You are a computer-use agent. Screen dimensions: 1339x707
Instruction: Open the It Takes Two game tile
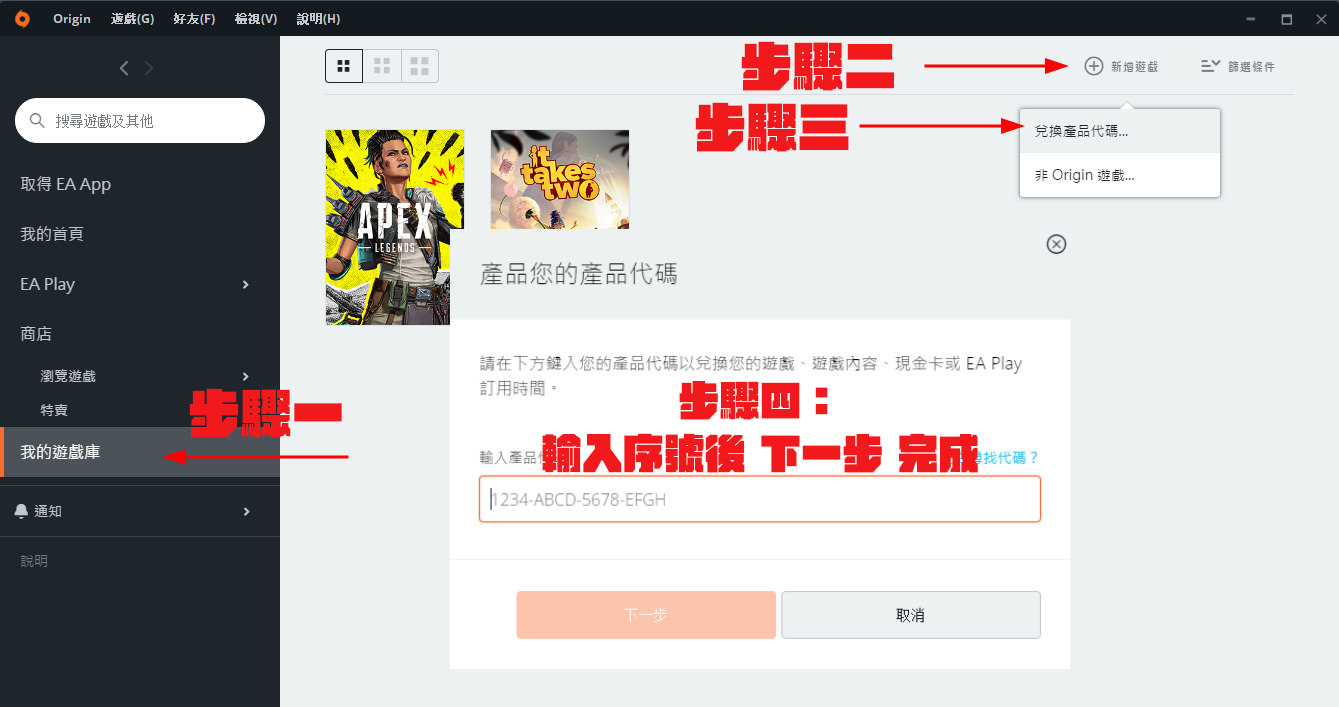[x=560, y=180]
